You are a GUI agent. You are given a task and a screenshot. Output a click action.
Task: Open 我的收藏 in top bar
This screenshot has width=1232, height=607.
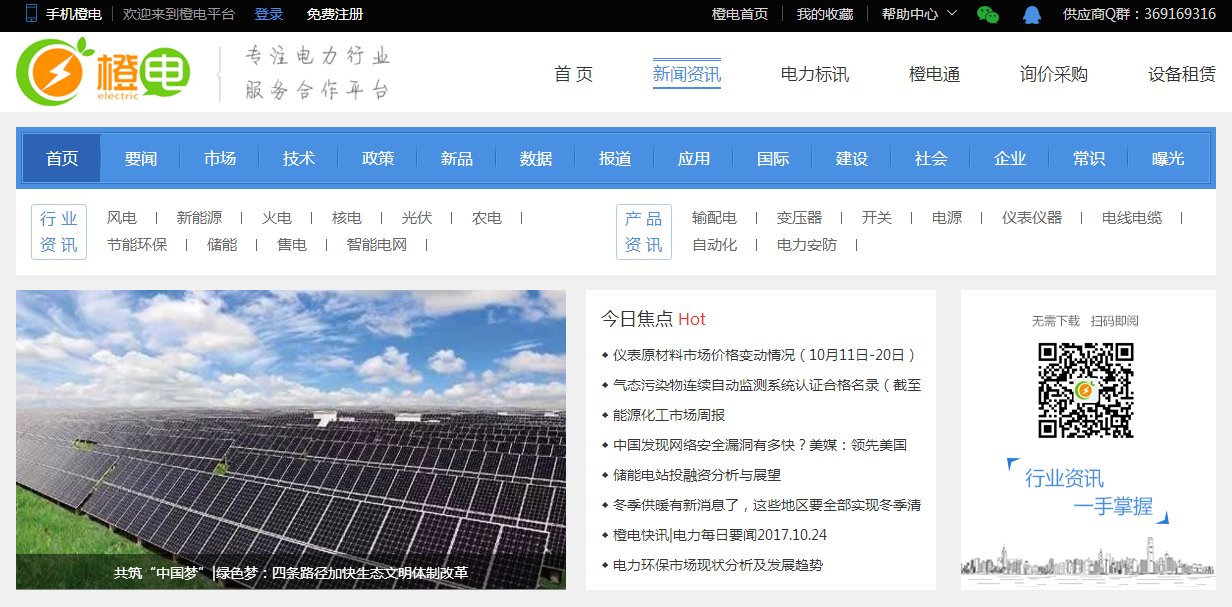tap(825, 14)
